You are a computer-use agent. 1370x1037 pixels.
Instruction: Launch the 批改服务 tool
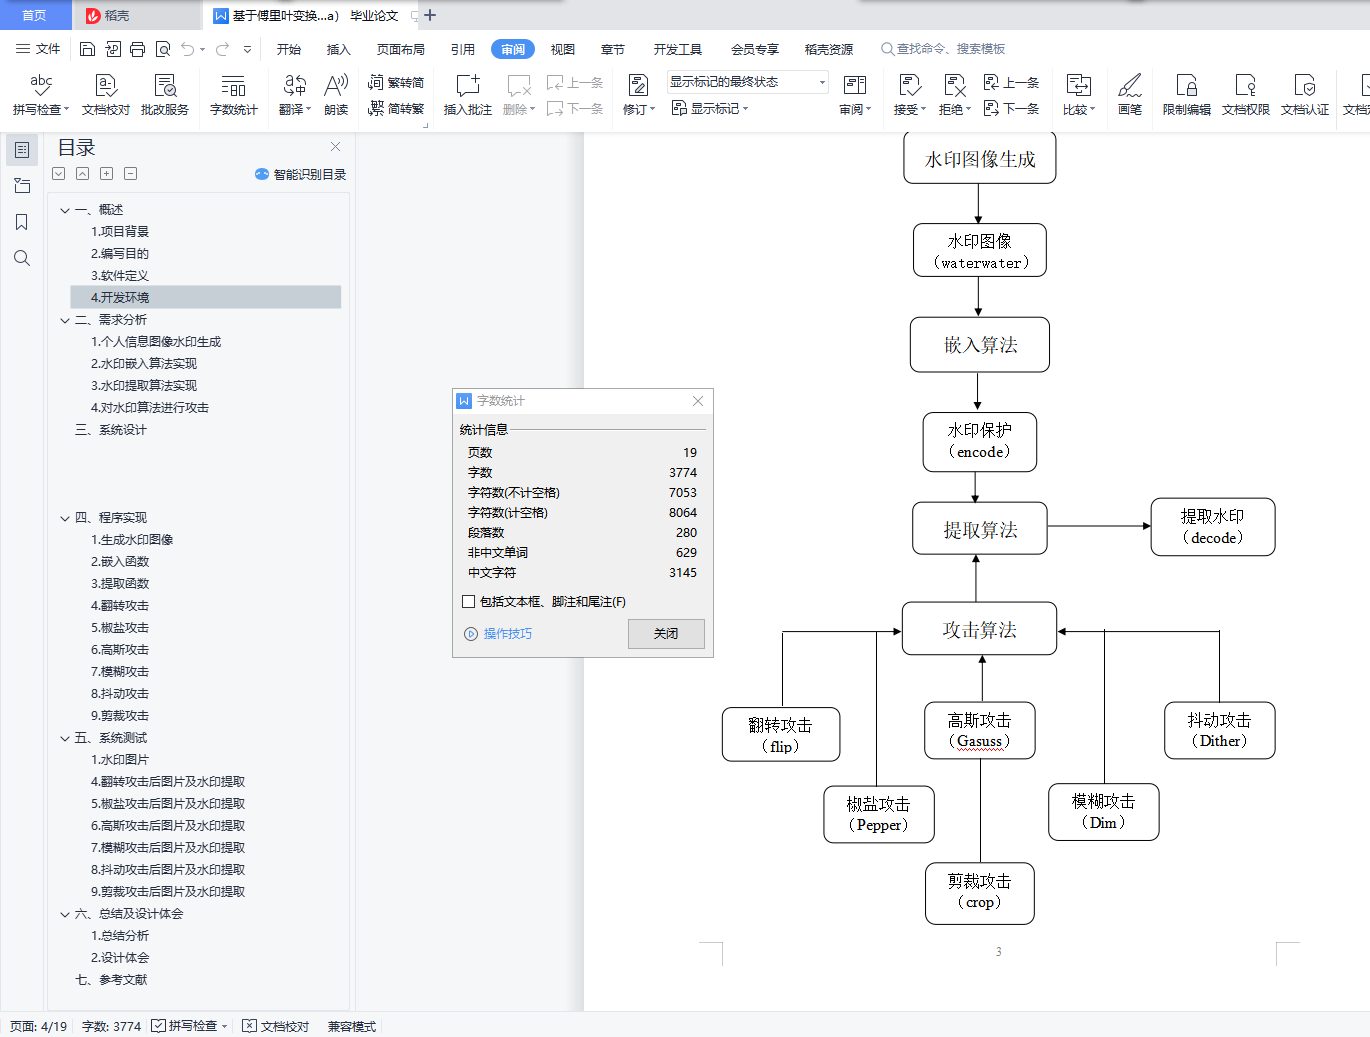[x=165, y=95]
